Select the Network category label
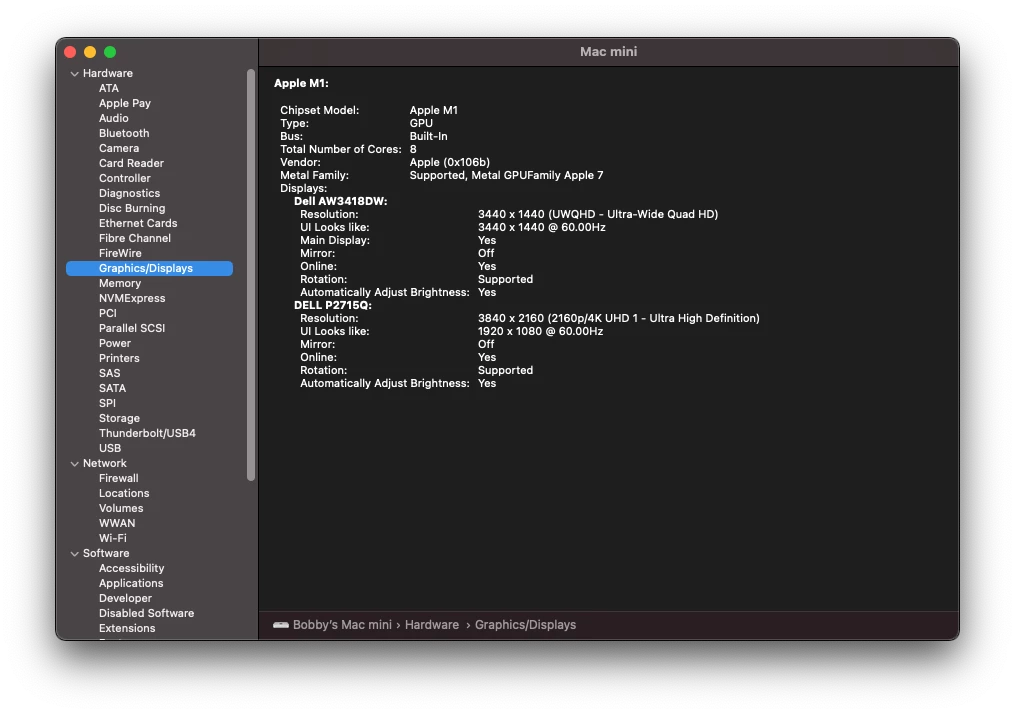Image resolution: width=1015 pixels, height=714 pixels. coord(105,463)
